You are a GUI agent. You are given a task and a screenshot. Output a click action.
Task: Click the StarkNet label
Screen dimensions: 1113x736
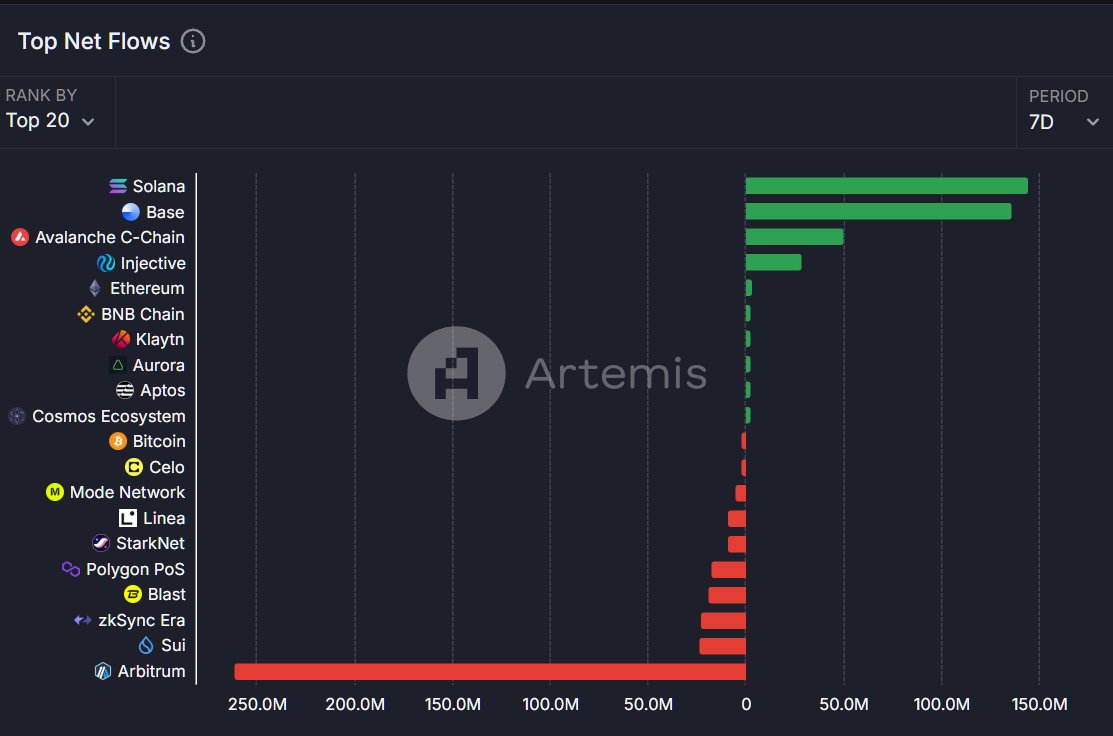click(150, 543)
